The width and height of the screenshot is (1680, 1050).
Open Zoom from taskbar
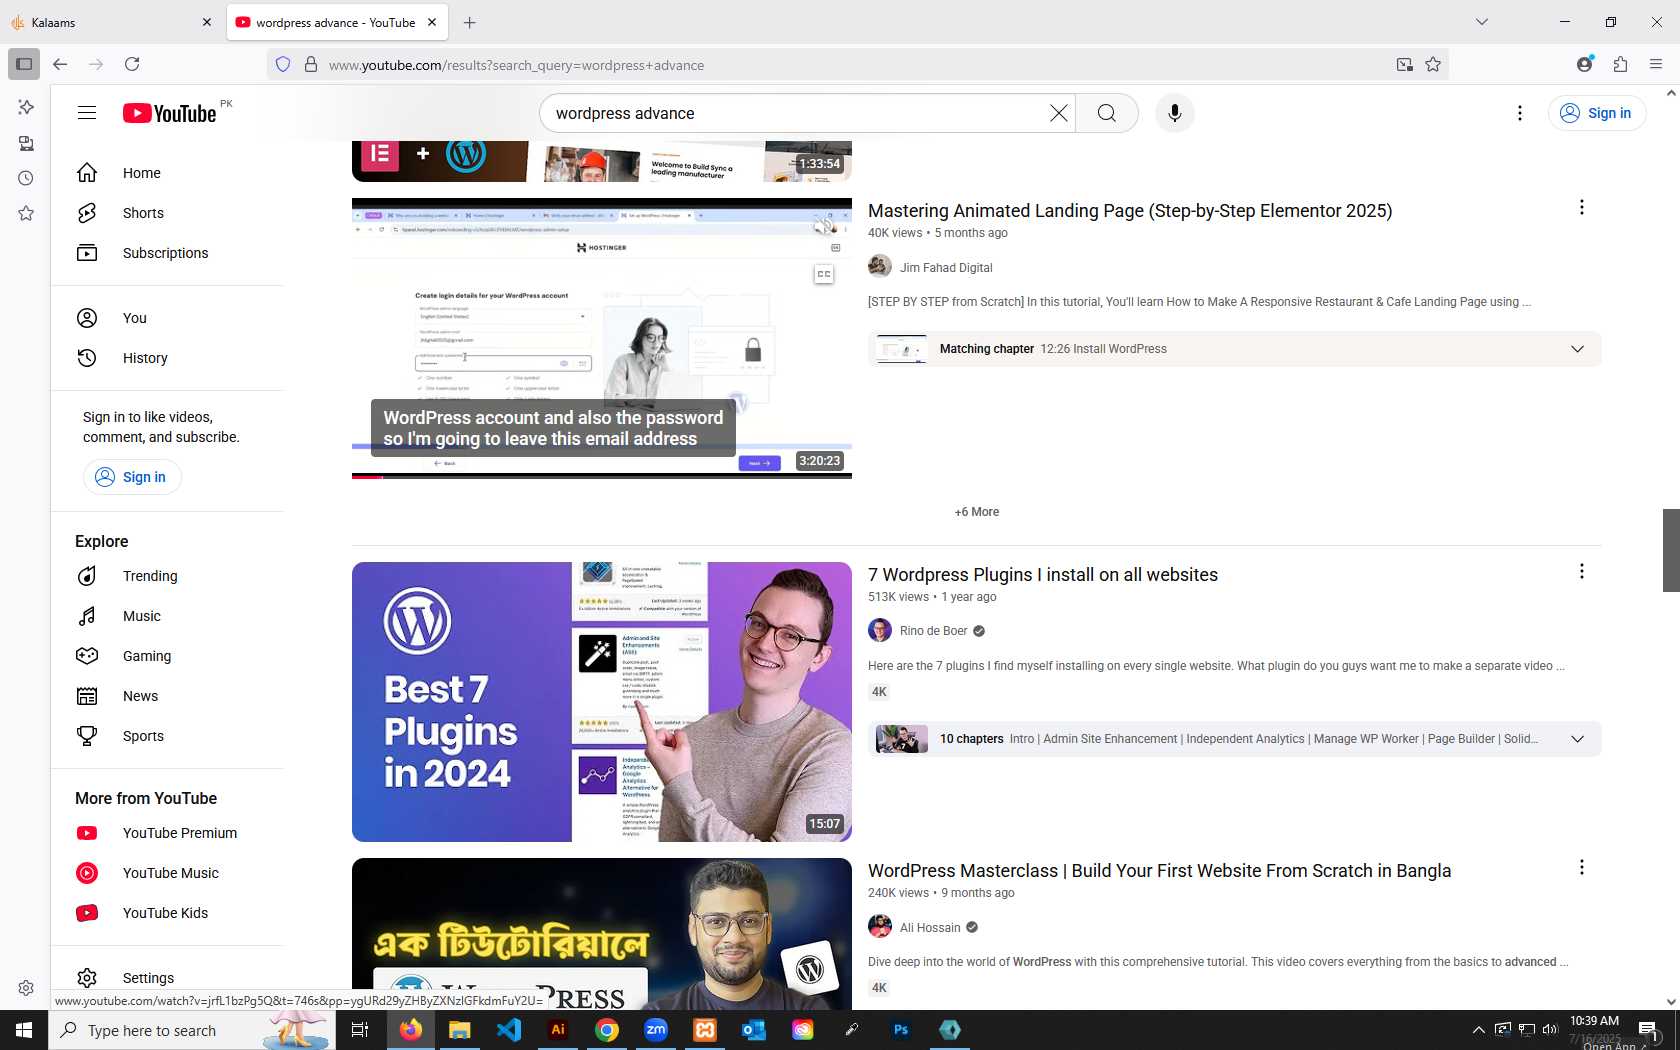(x=656, y=1030)
